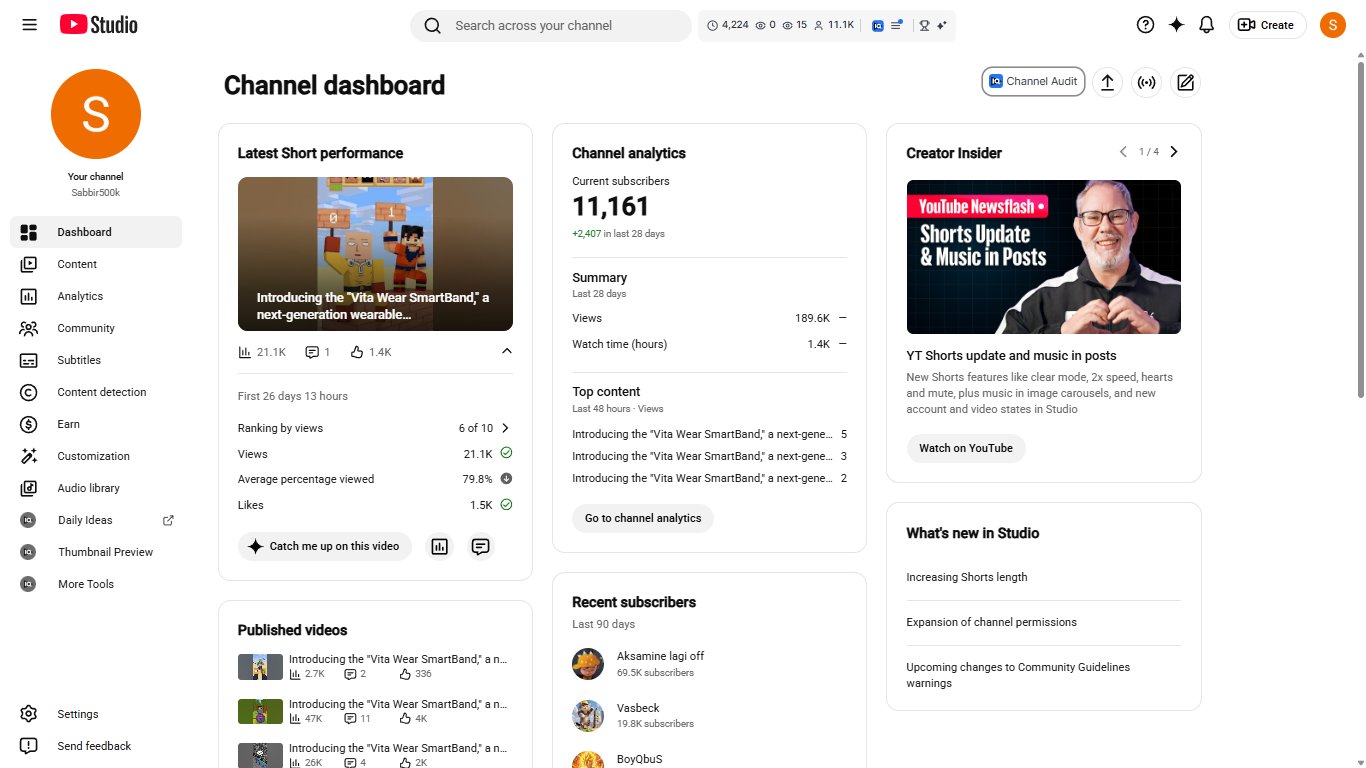Click the Views 189.6K summary row

click(x=709, y=318)
